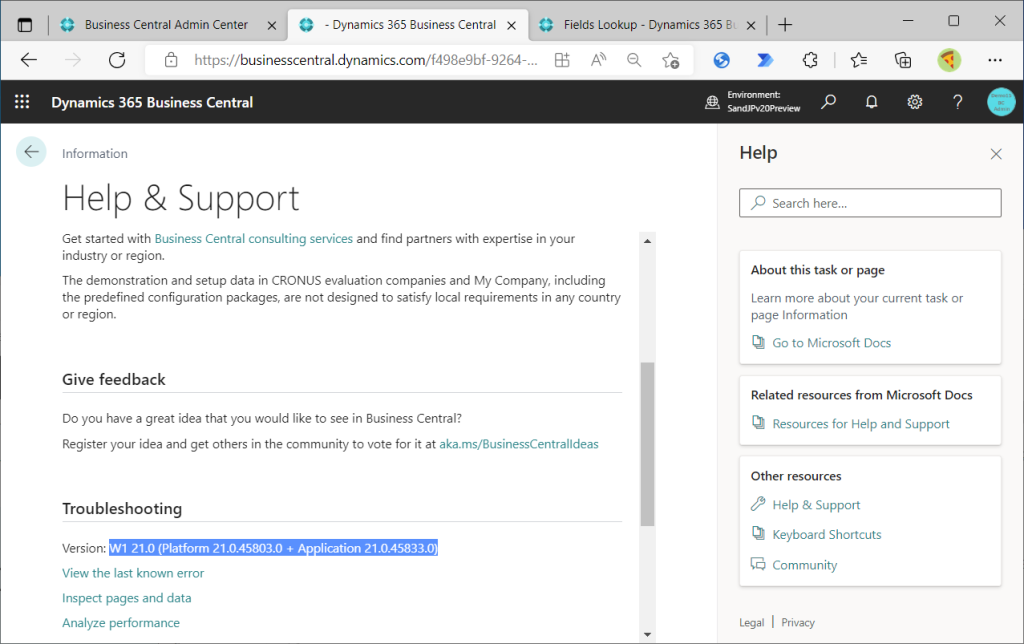
Task: Click the vertical scrollbar thumb
Action: pos(647,444)
